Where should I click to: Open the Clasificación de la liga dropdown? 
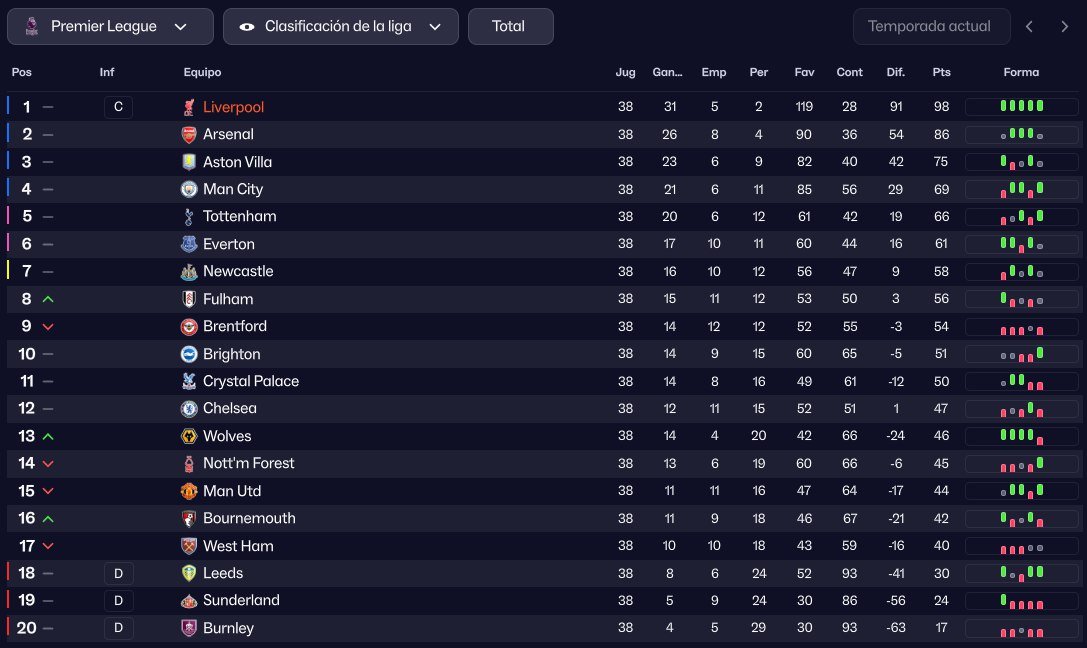340,27
